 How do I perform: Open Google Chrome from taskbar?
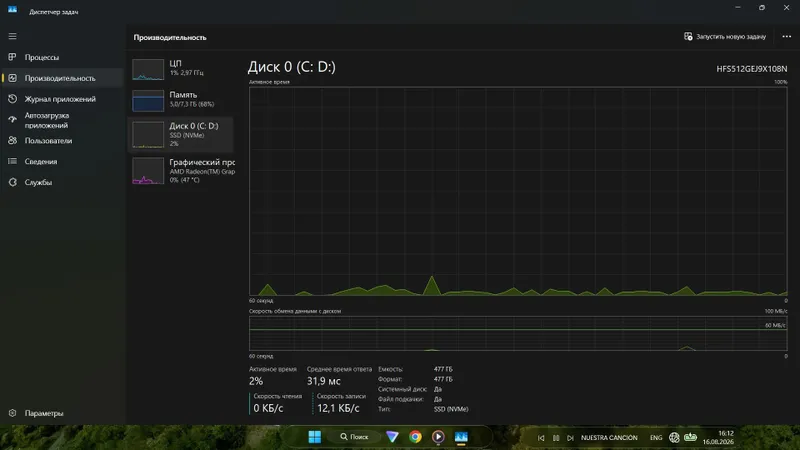[415, 437]
